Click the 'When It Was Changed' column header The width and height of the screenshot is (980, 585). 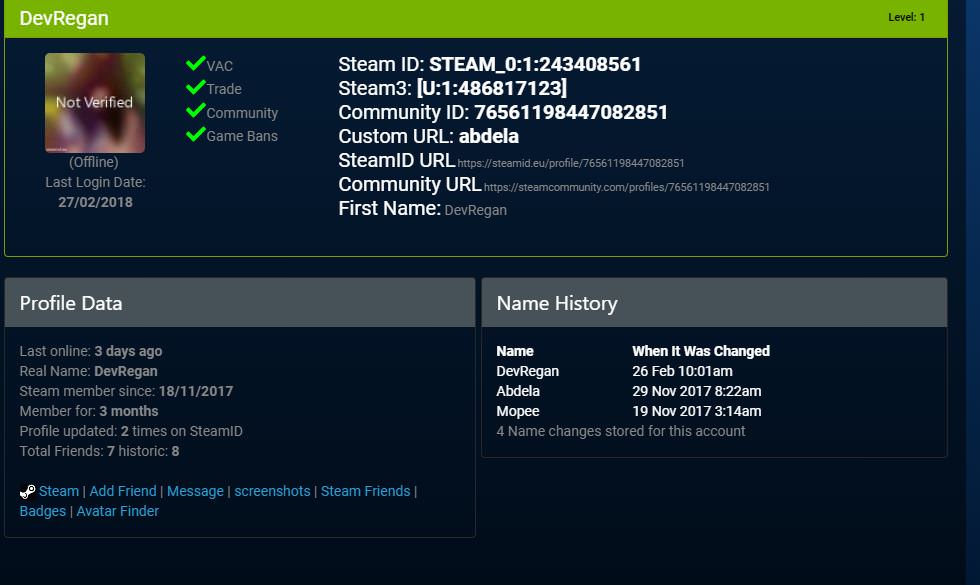coord(701,351)
